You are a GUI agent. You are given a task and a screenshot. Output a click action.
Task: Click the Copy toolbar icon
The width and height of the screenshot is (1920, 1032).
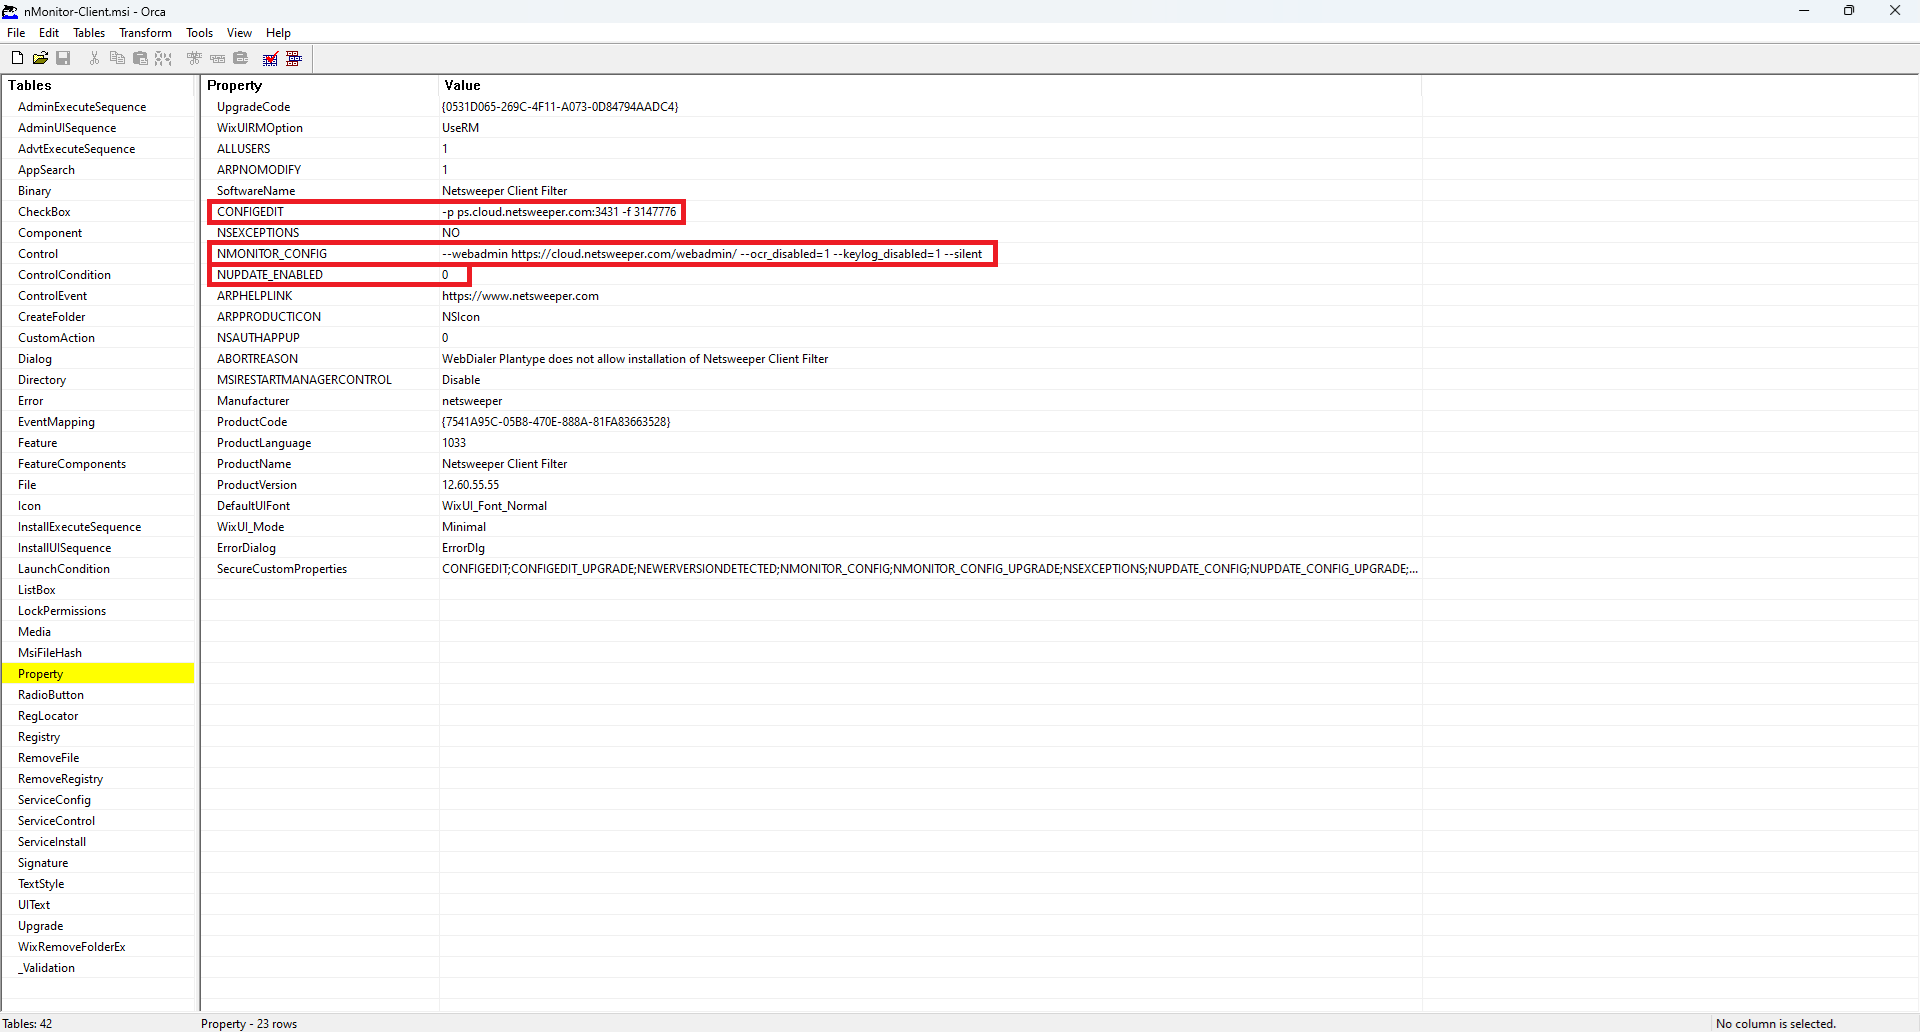point(117,58)
